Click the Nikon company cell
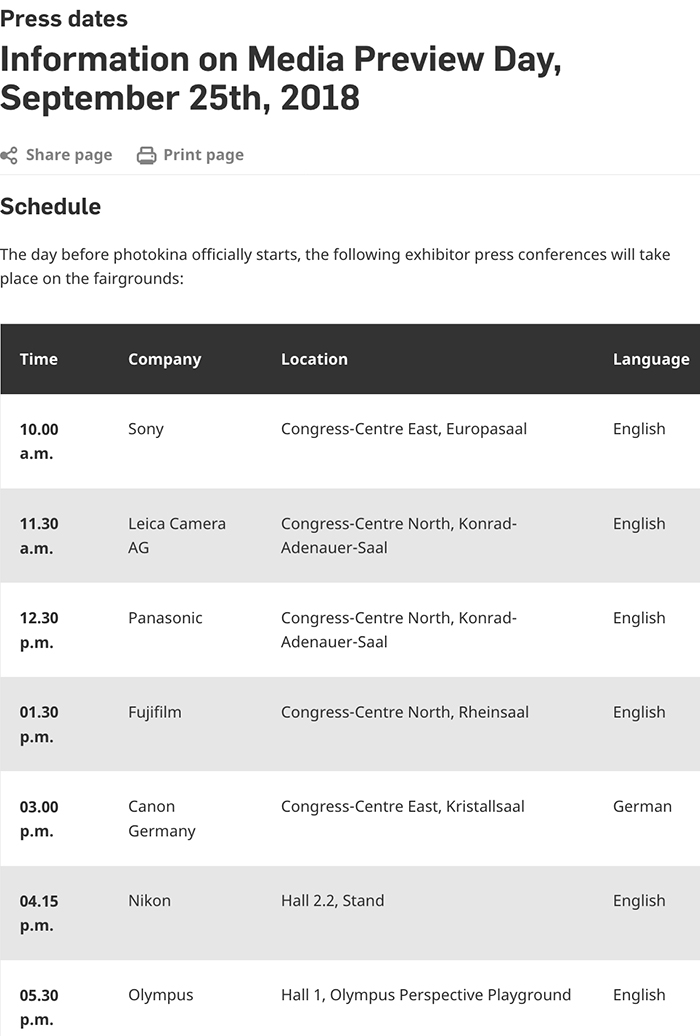 tap(149, 901)
